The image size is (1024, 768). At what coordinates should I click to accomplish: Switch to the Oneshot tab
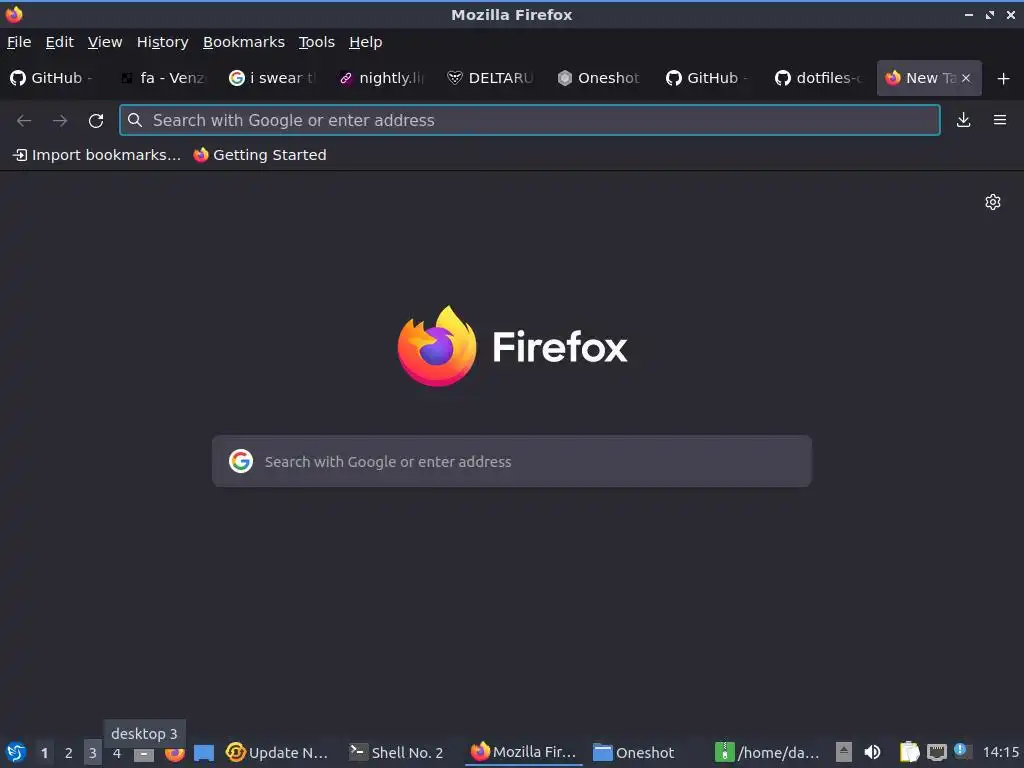tap(601, 78)
